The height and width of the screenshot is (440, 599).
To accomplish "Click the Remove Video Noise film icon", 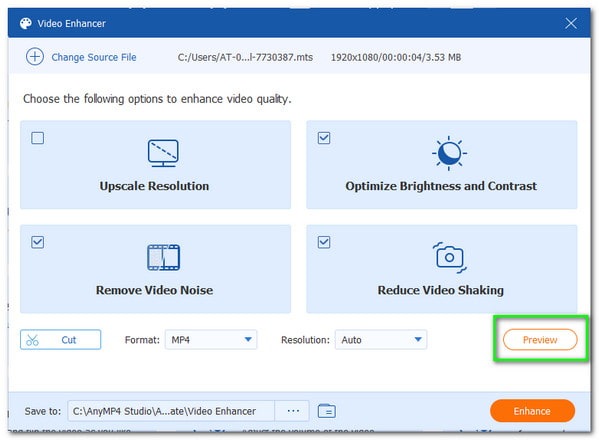I will click(x=164, y=257).
